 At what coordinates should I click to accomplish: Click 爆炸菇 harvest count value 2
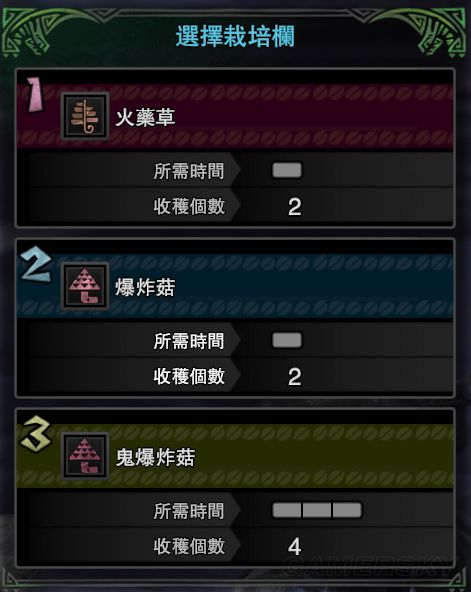tap(295, 376)
